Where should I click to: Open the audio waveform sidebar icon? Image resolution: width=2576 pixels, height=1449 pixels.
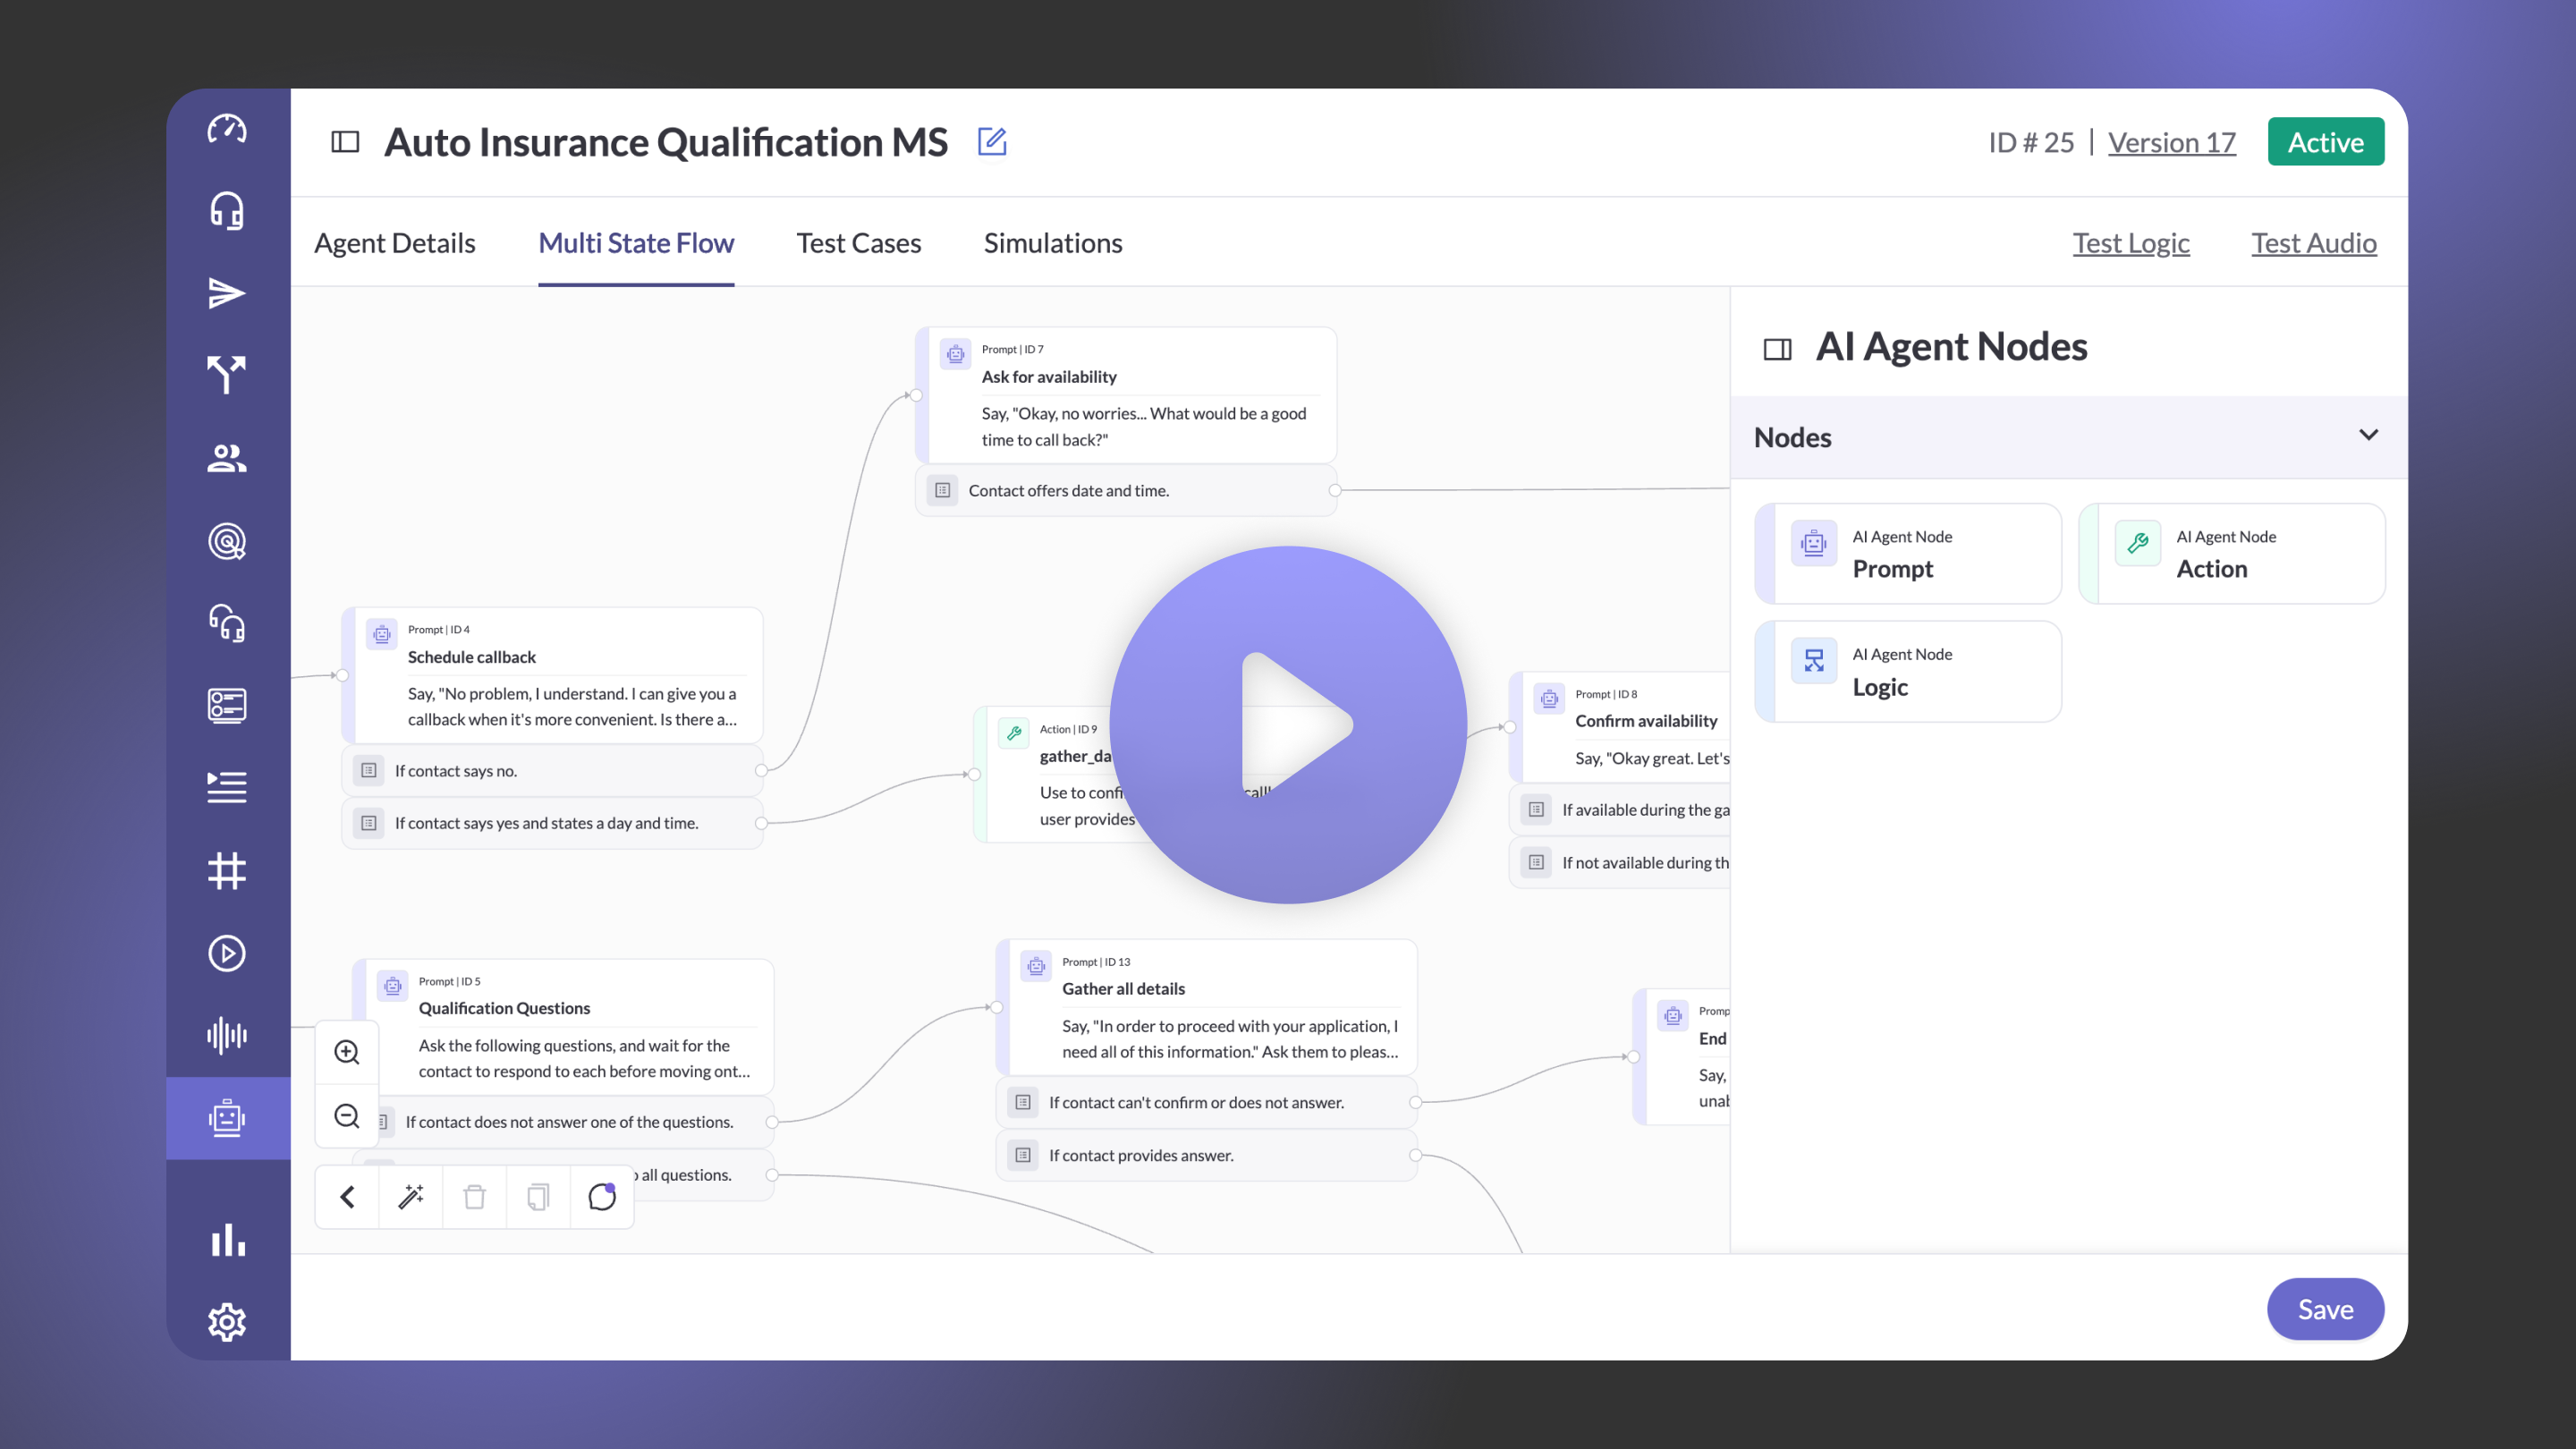[227, 1035]
